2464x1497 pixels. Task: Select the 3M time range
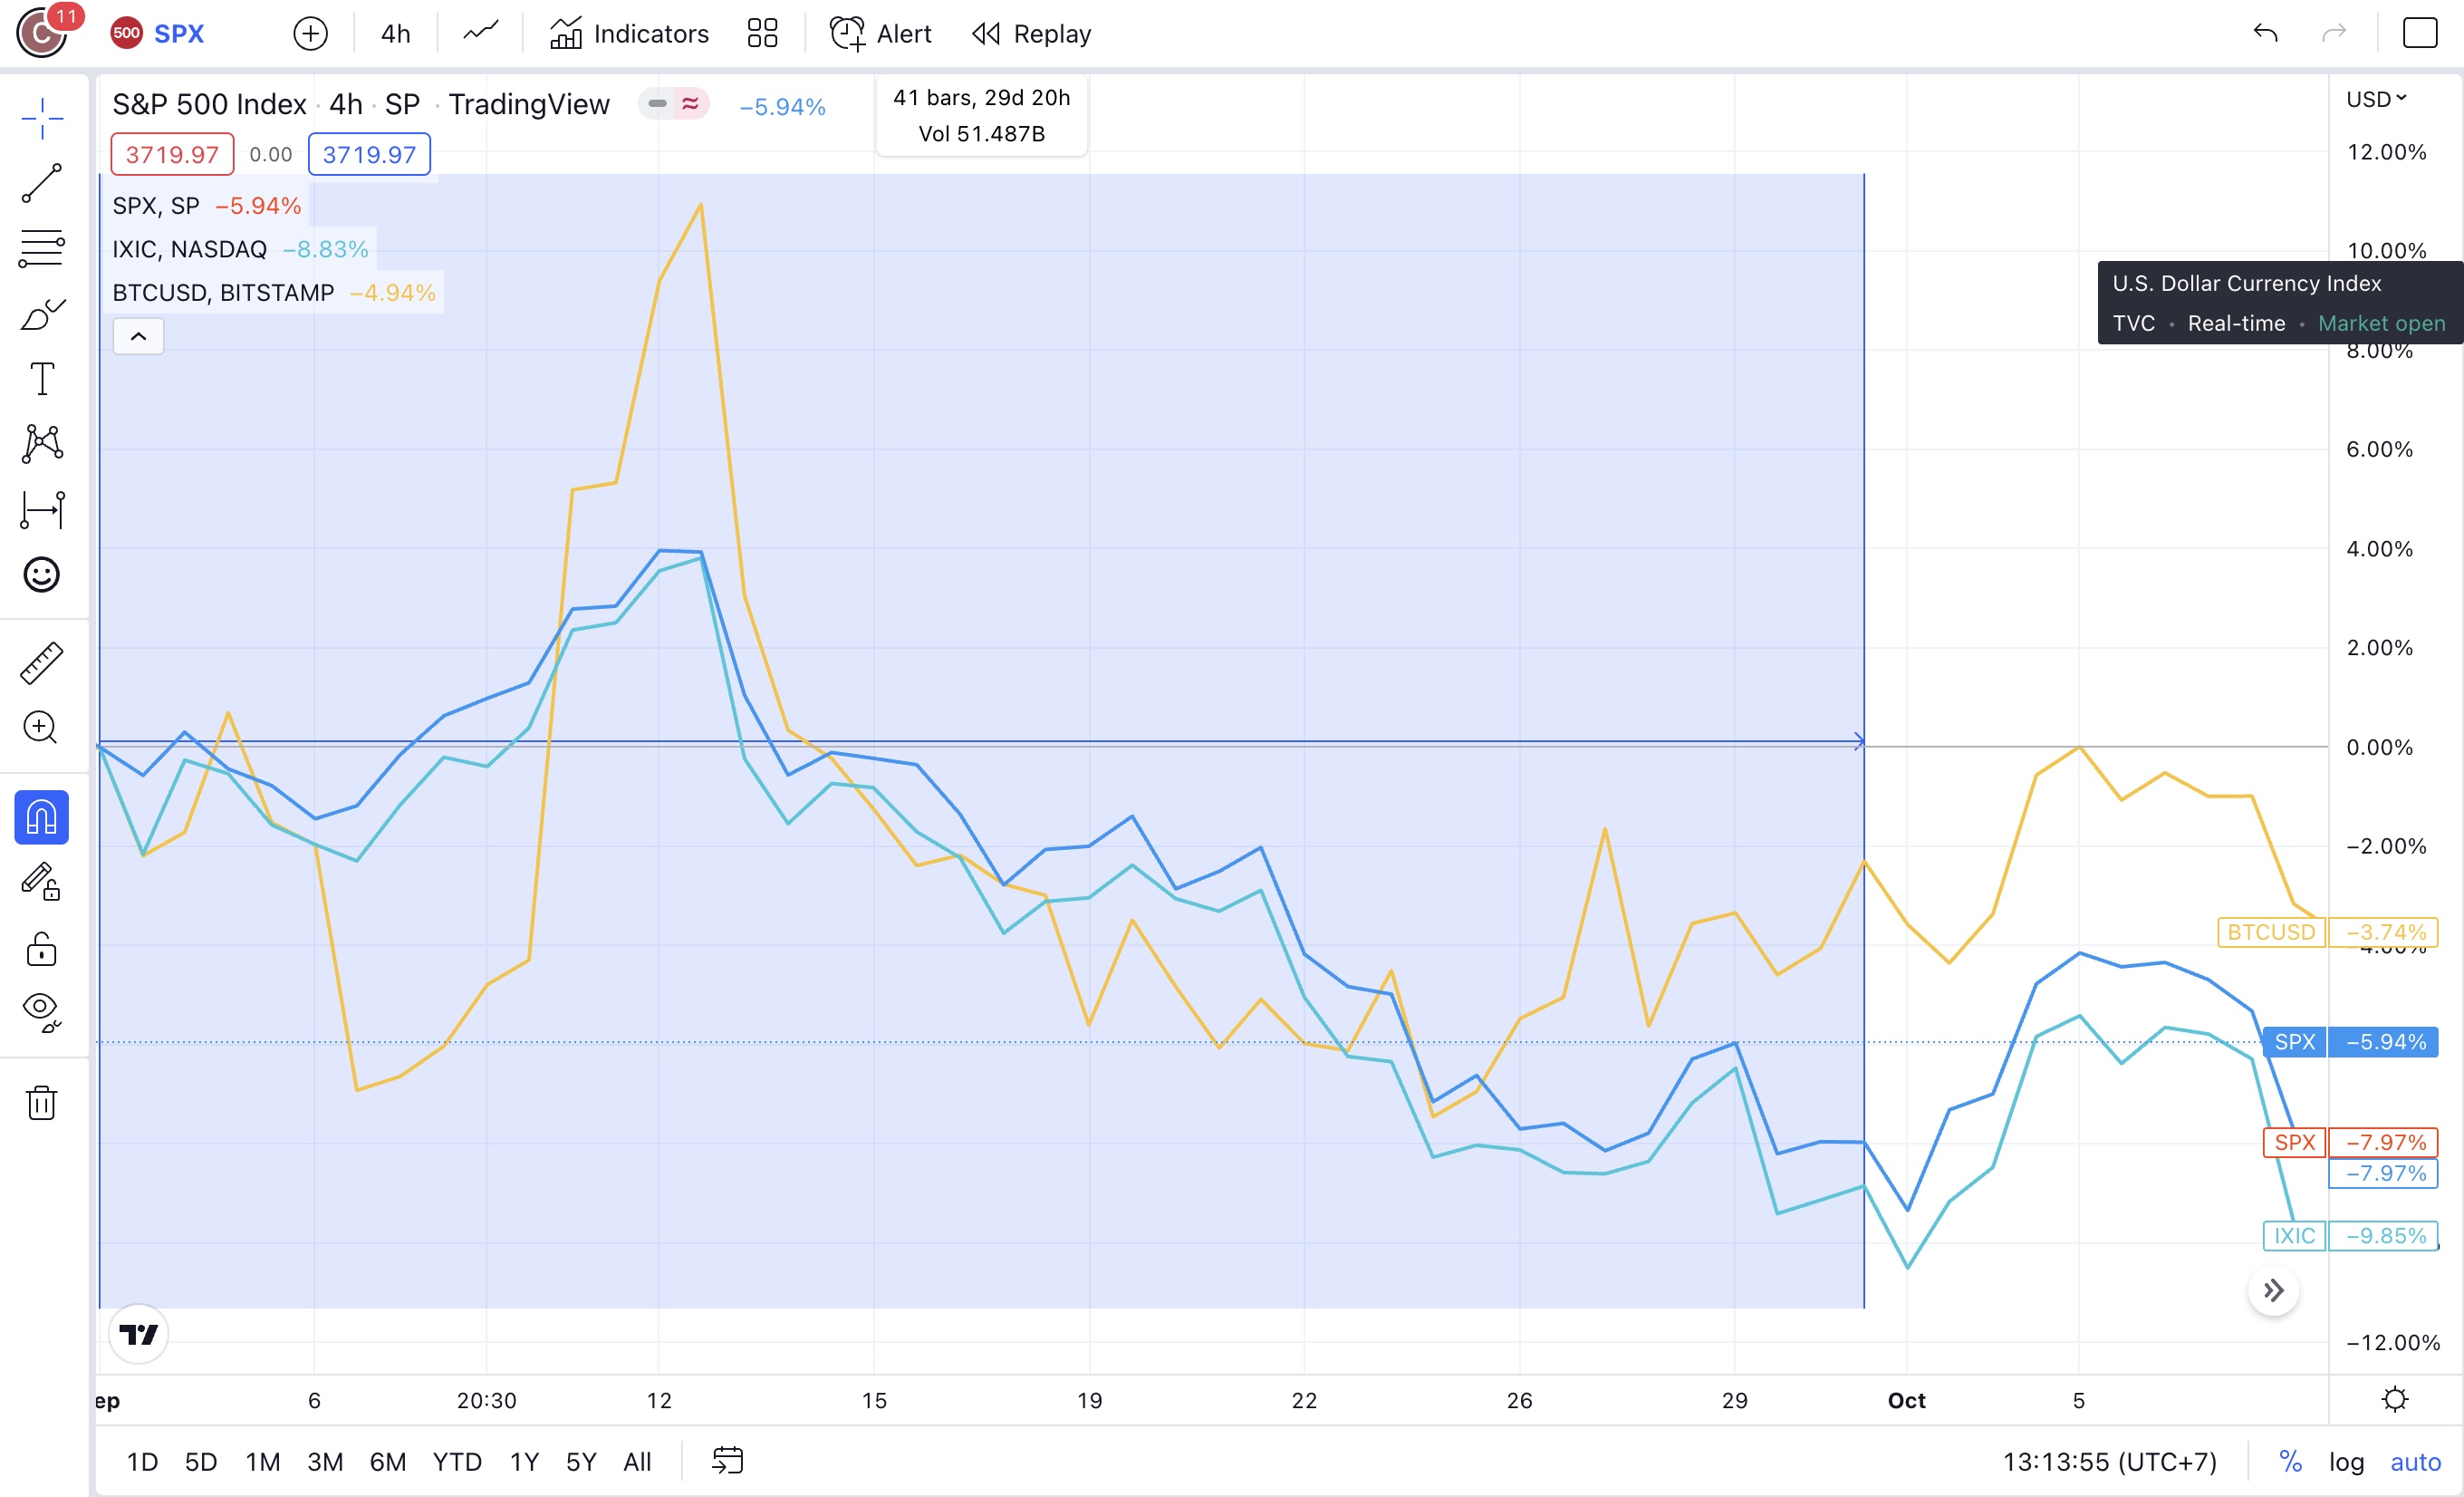click(x=325, y=1462)
